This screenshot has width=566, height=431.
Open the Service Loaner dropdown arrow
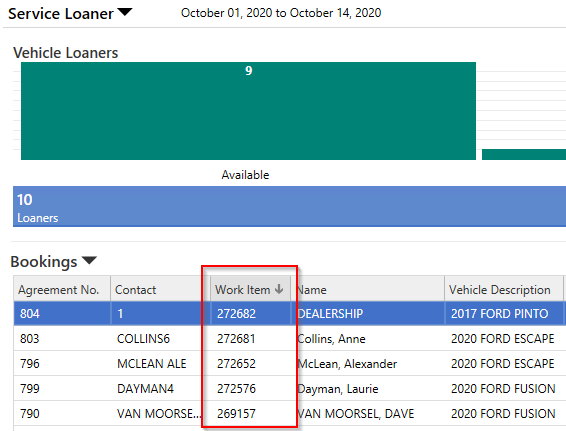point(125,12)
